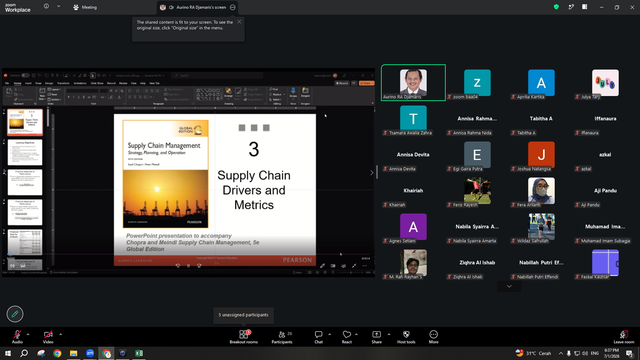The image size is (640, 360).
Task: Dismiss the shared content size notice
Action: 239,22
